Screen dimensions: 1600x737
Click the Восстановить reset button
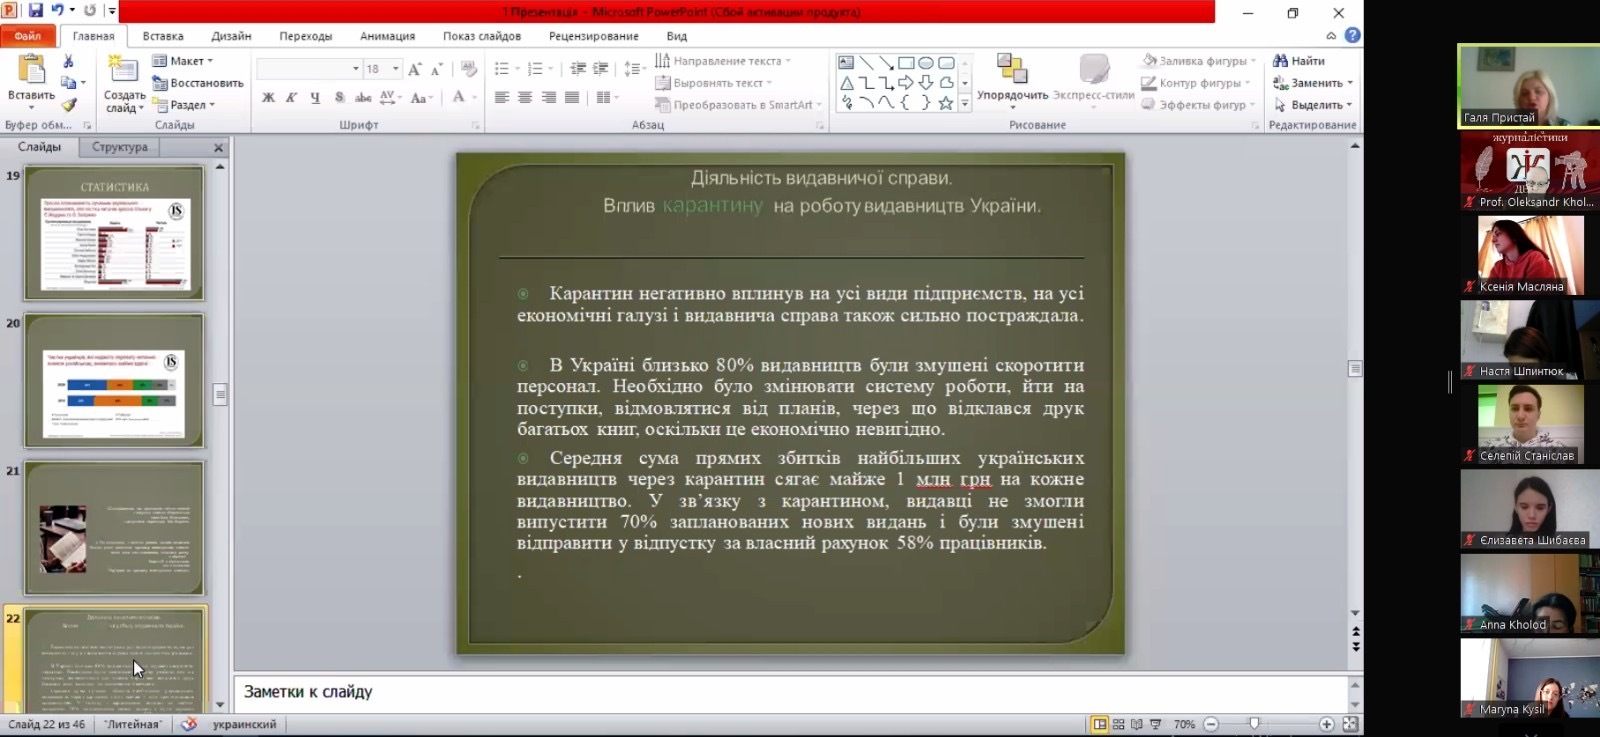click(x=198, y=83)
